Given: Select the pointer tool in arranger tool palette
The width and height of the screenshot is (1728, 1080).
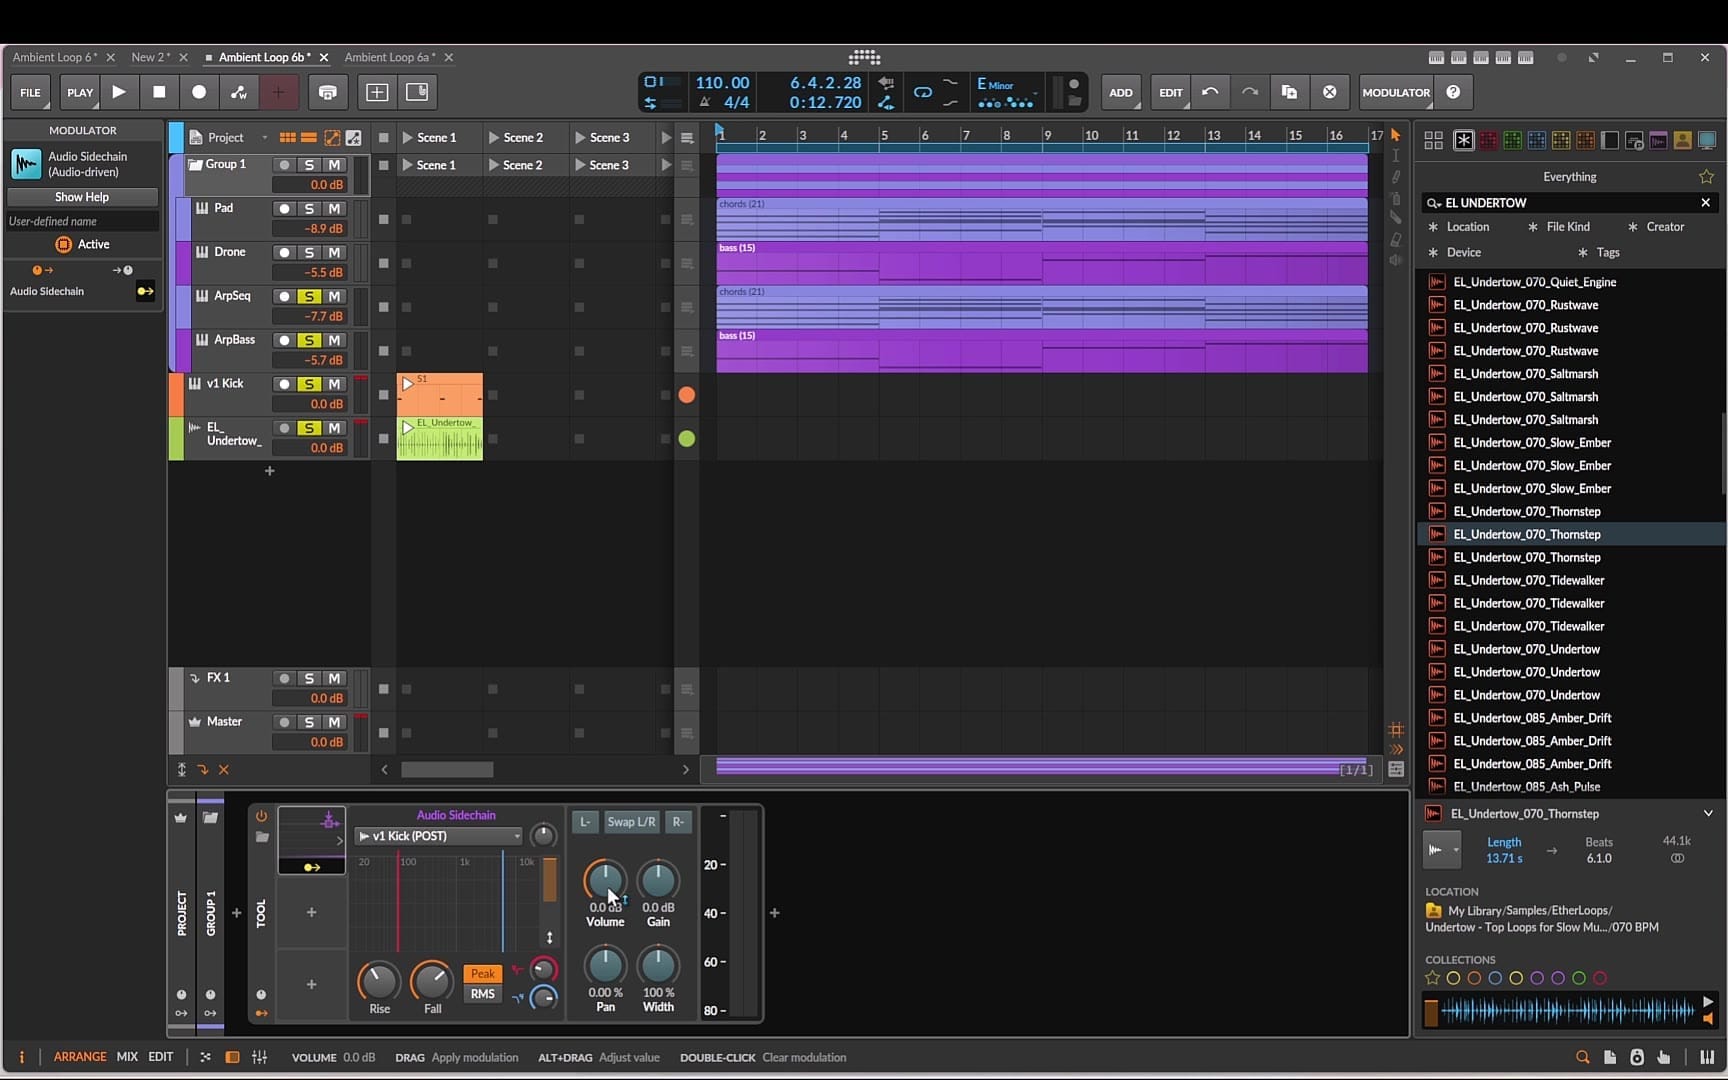Looking at the screenshot, I should [1396, 135].
